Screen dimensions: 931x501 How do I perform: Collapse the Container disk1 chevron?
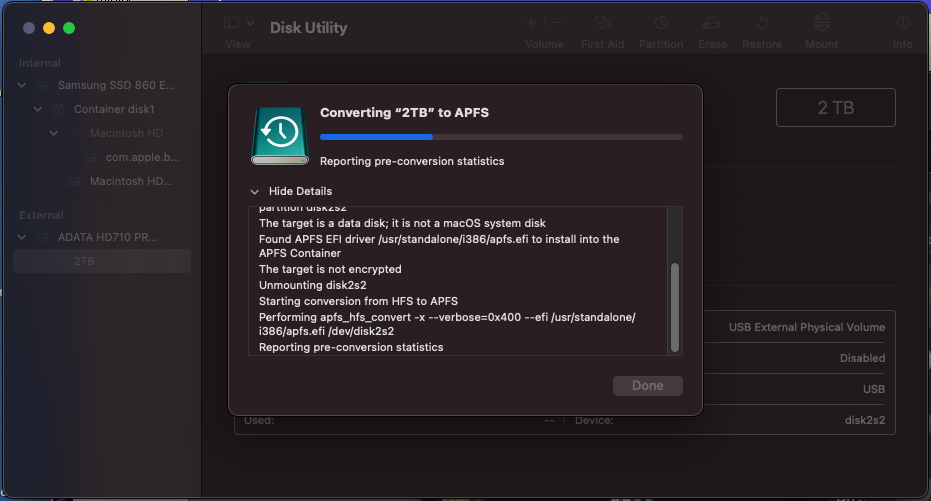tap(38, 109)
